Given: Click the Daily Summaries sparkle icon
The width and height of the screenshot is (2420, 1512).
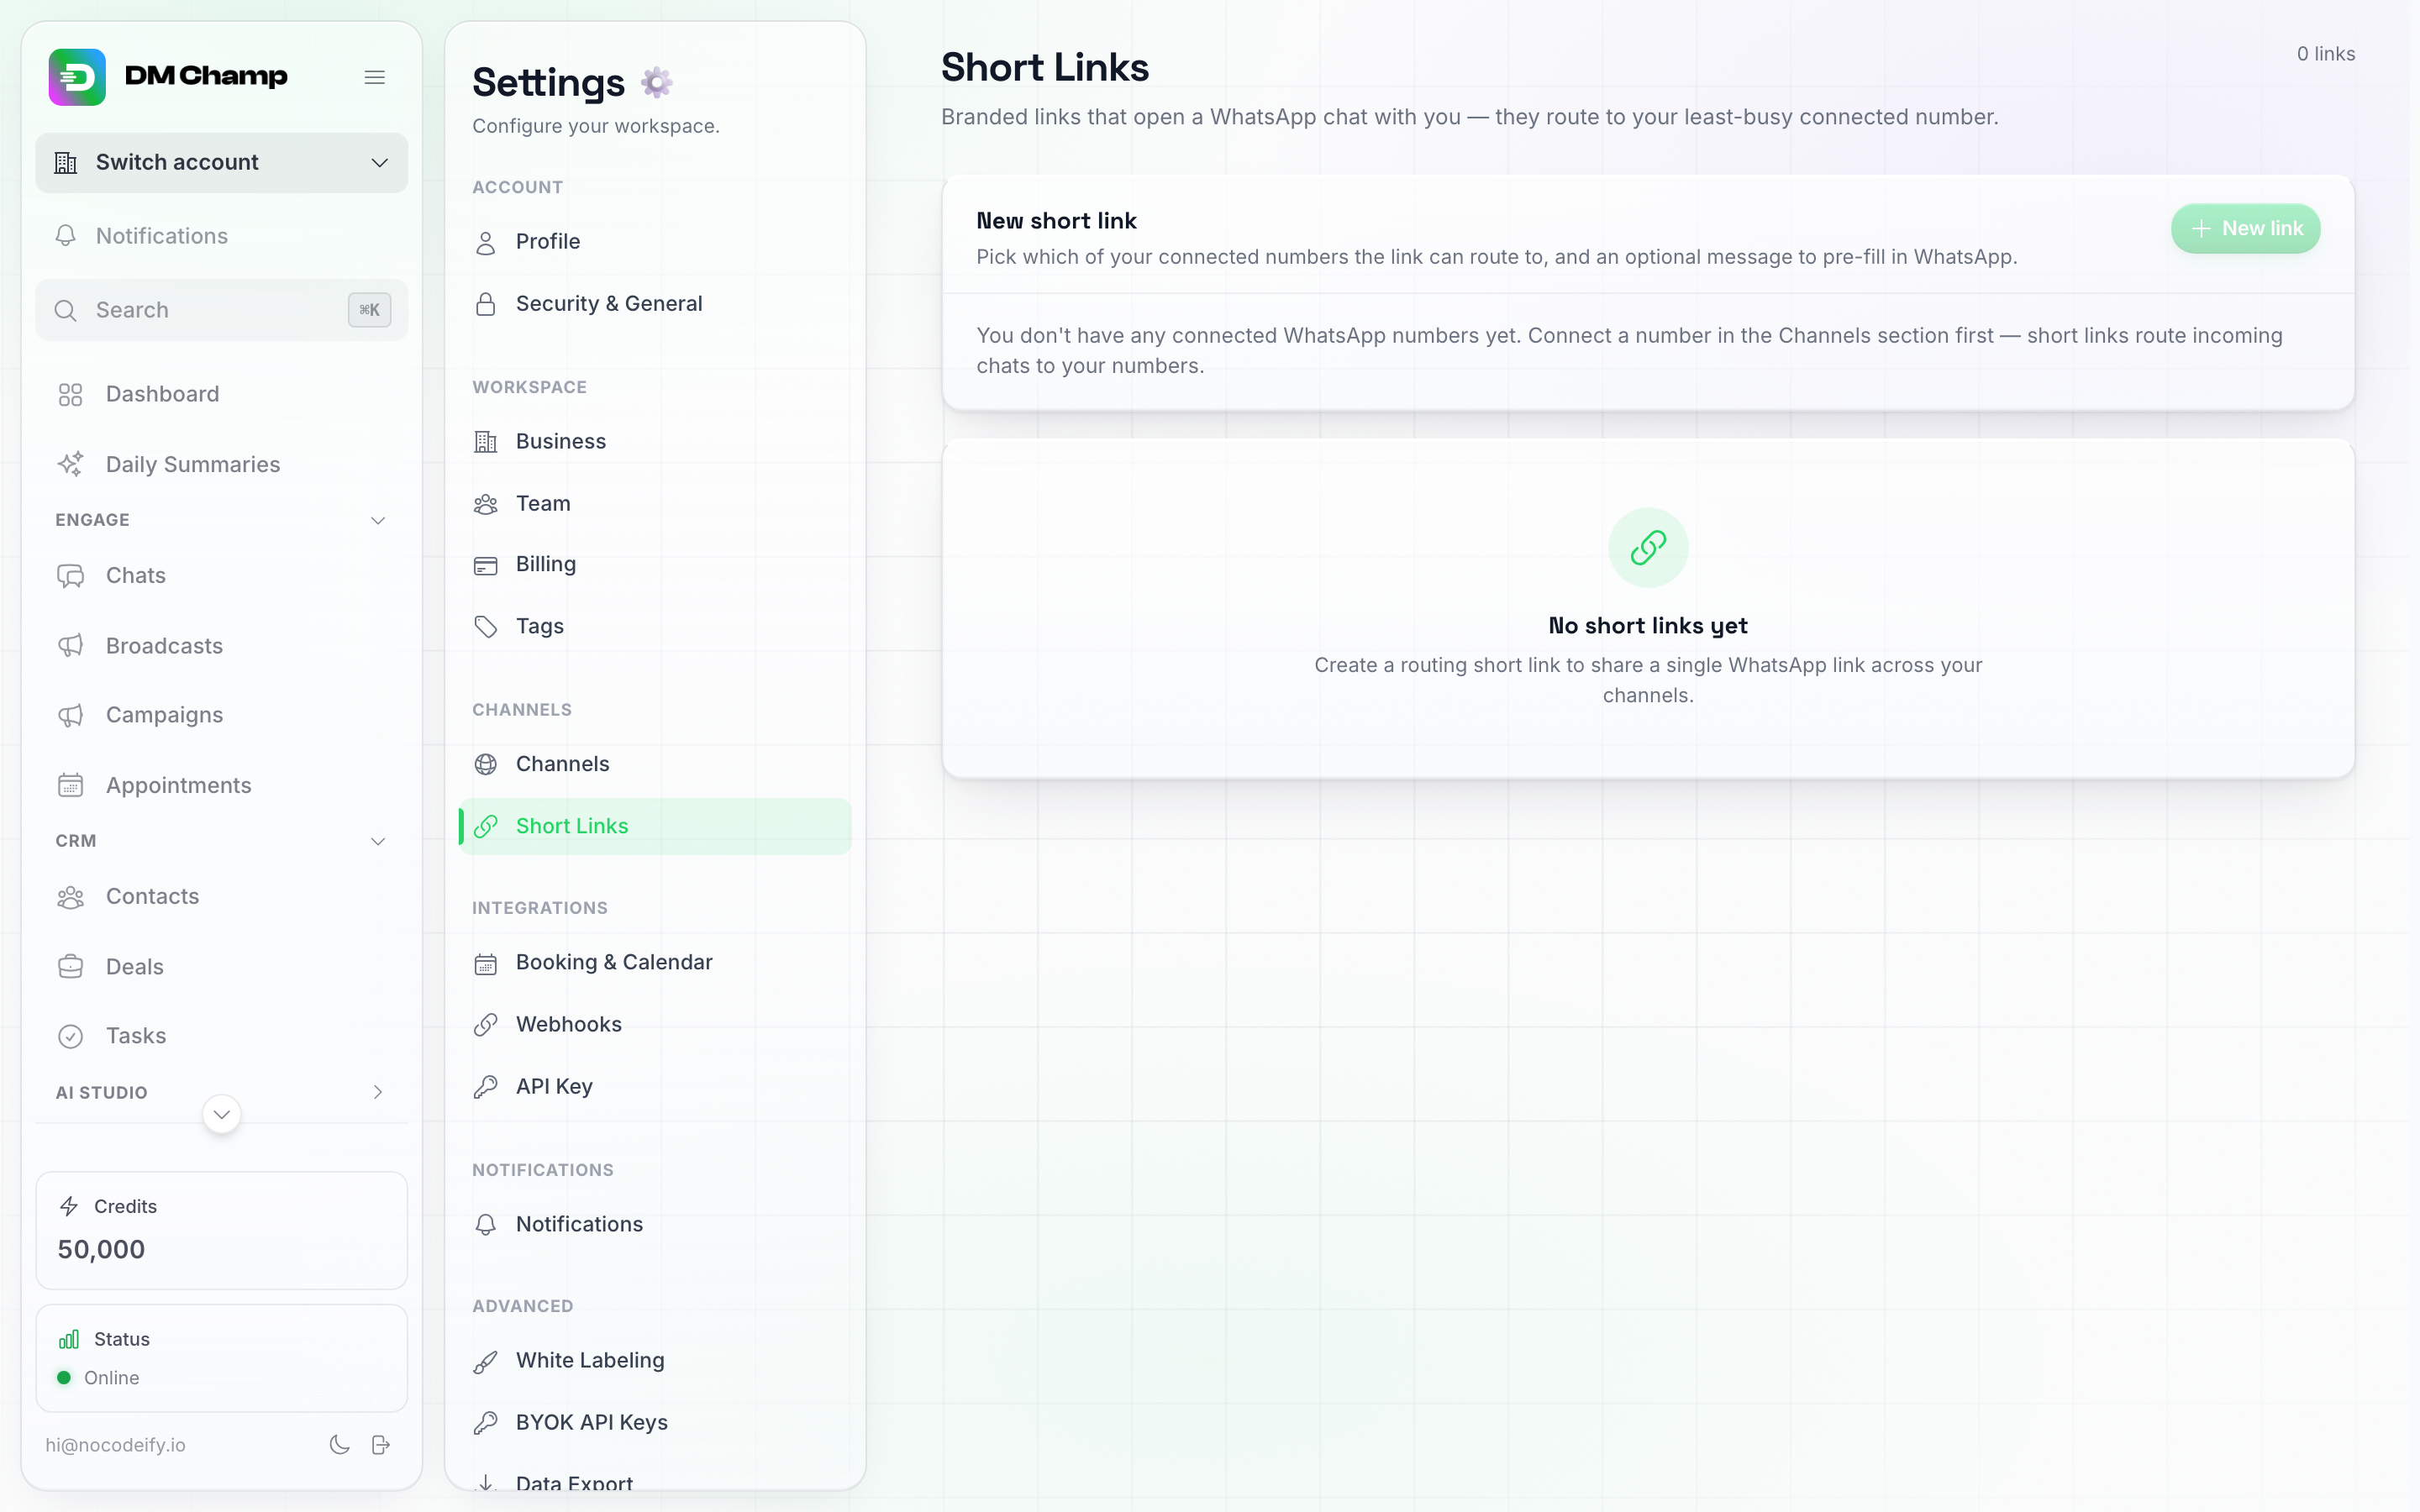Looking at the screenshot, I should [x=70, y=464].
